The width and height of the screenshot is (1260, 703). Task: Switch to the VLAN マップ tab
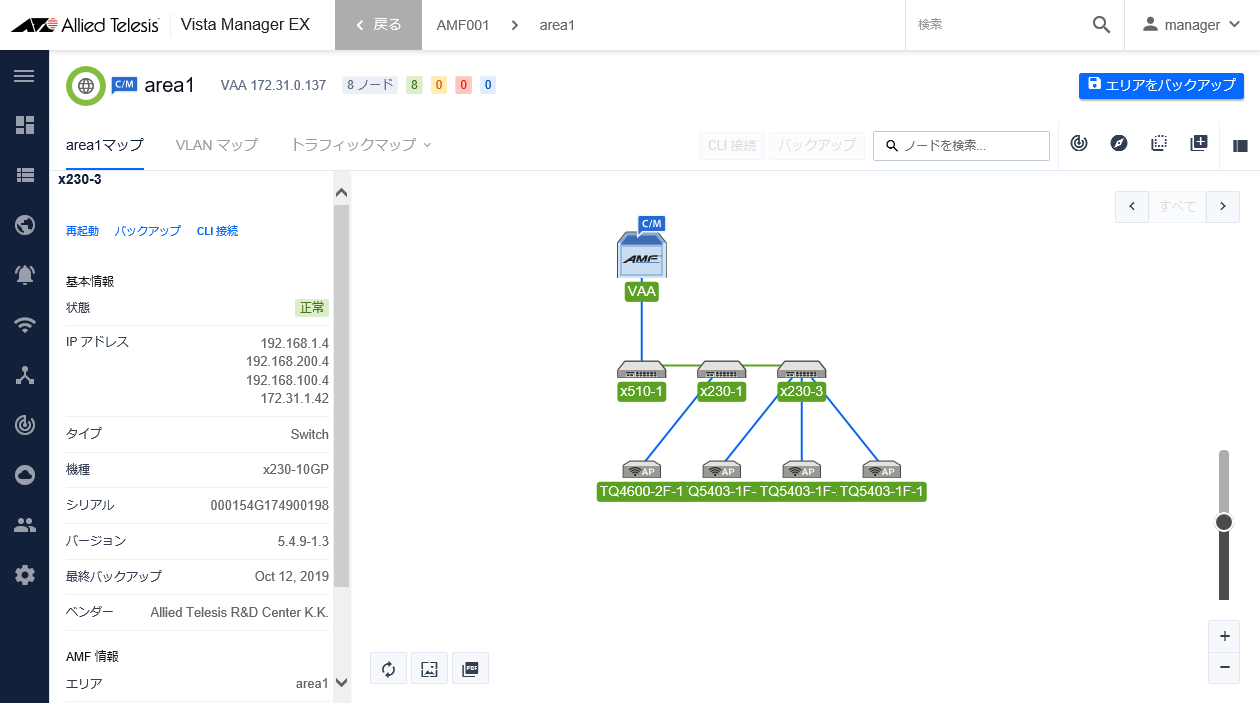[x=216, y=145]
